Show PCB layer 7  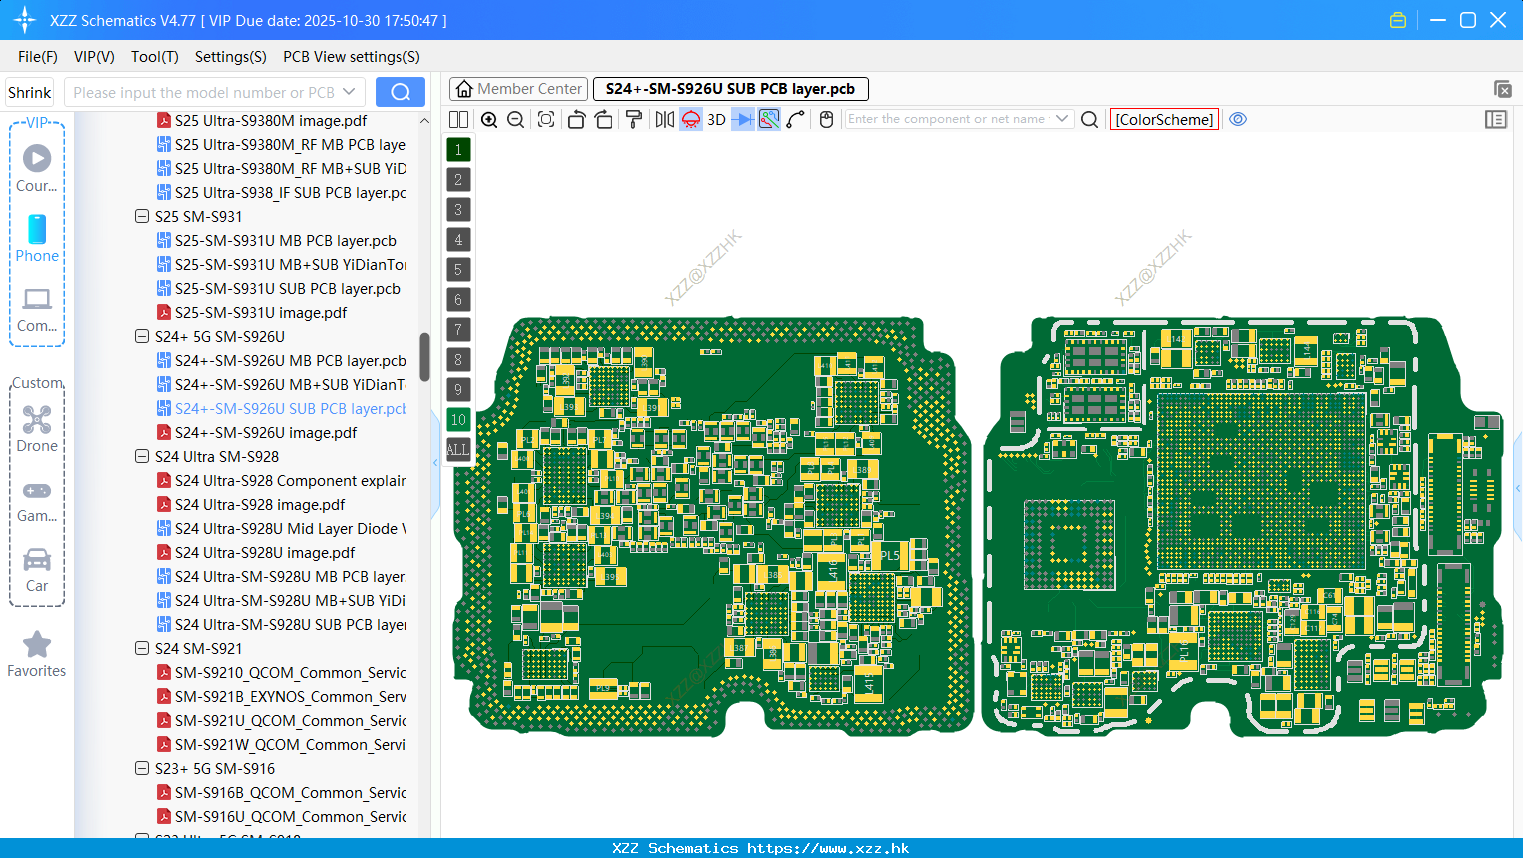[458, 329]
